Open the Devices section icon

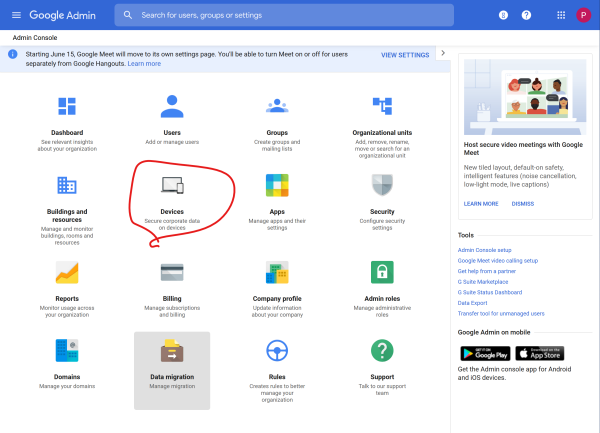click(x=172, y=186)
